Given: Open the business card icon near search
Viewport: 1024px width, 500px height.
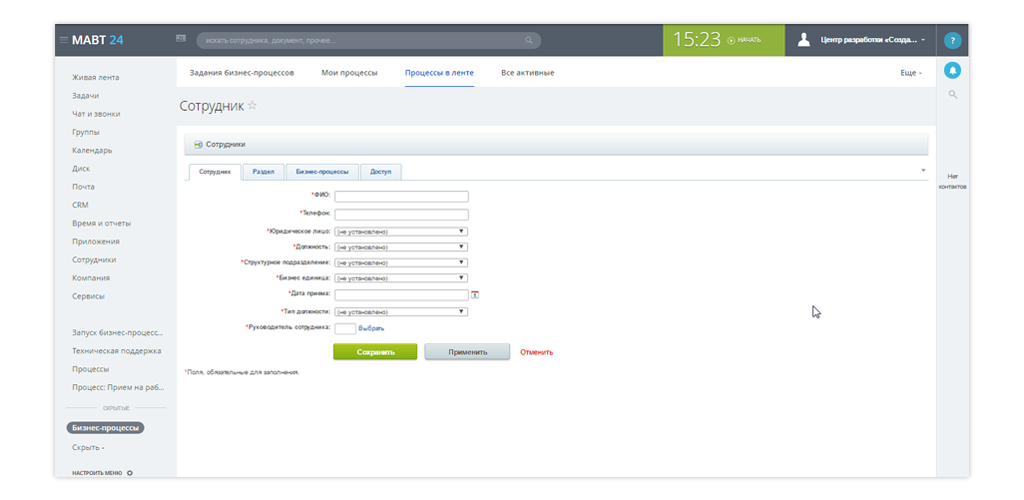Looking at the screenshot, I should click(x=181, y=39).
